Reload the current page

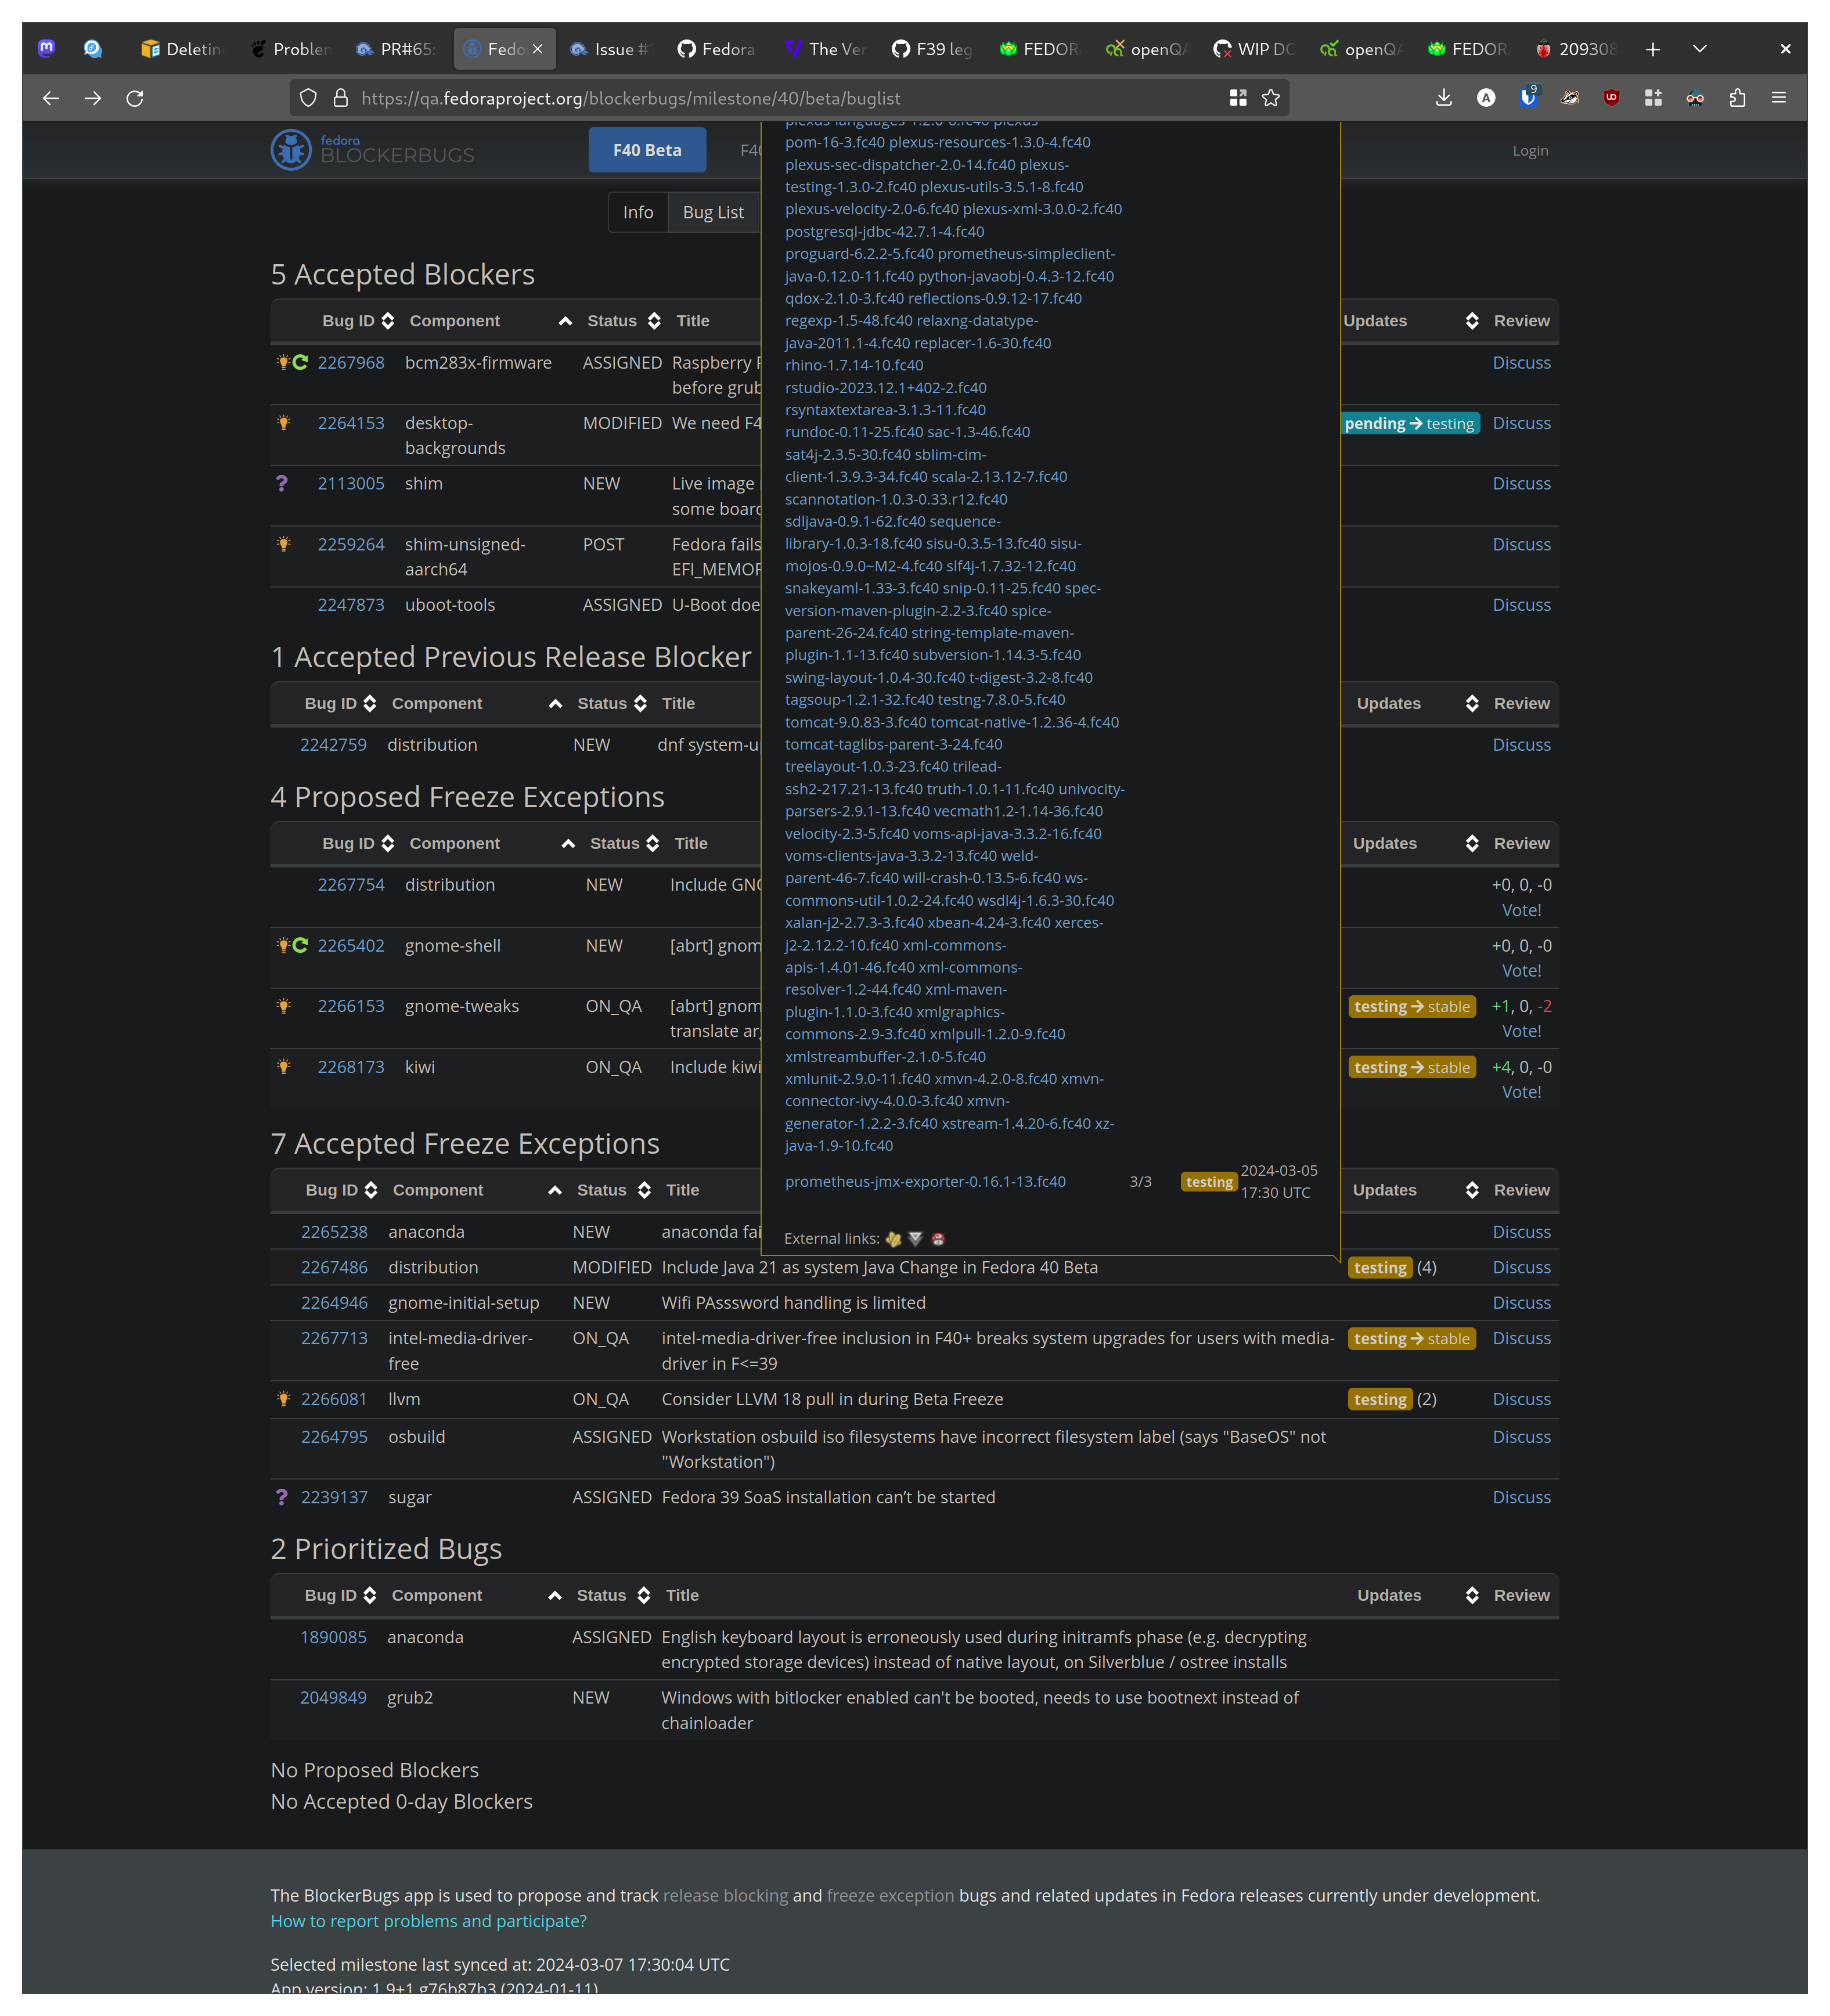pos(135,98)
